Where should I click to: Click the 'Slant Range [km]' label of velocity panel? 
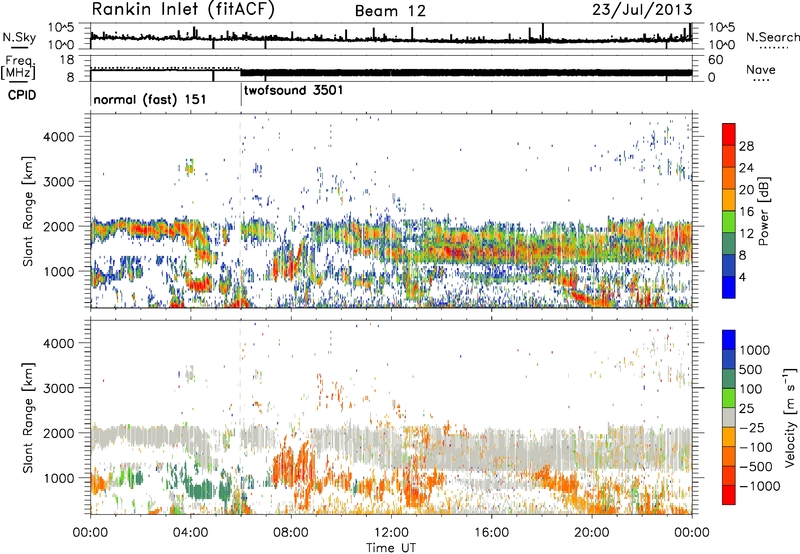click(x=28, y=418)
